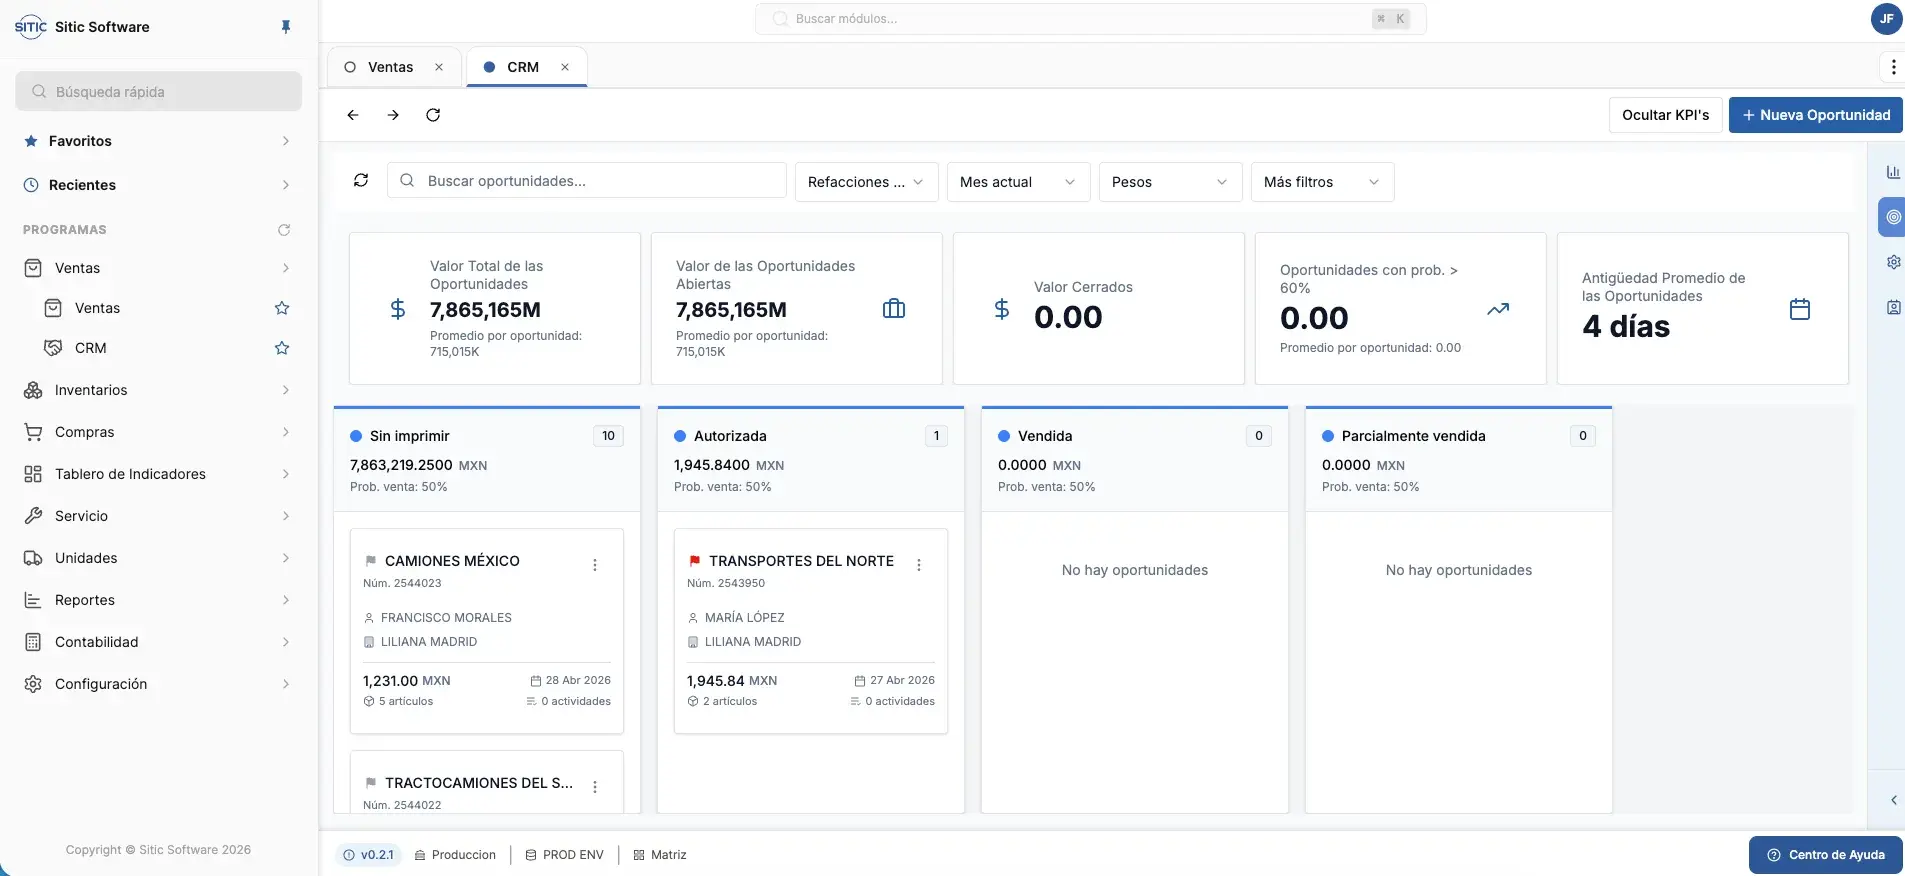
Task: Open the contact card icon in right rail
Action: tap(1893, 307)
